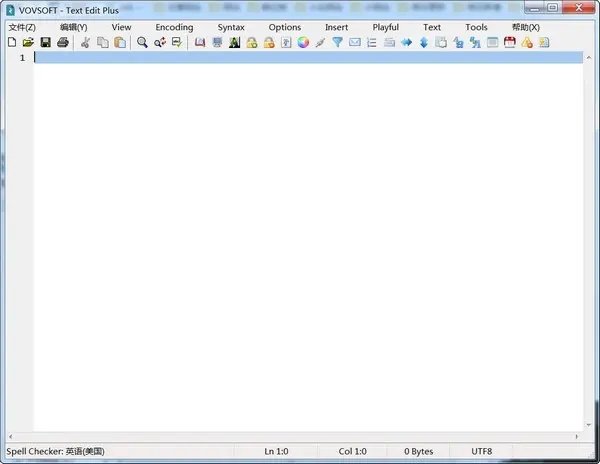Save the document using the floppy disk icon
The height and width of the screenshot is (464, 600).
click(x=46, y=43)
